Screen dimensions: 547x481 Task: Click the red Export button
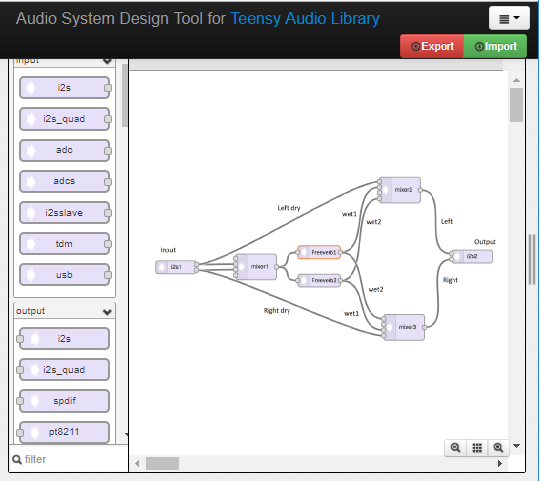pos(432,46)
